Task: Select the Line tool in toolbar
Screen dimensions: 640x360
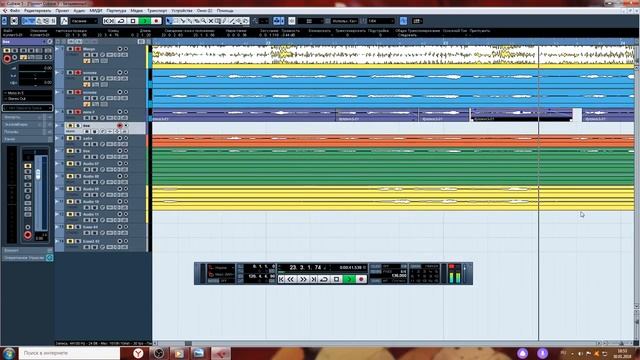Action: pos(231,21)
